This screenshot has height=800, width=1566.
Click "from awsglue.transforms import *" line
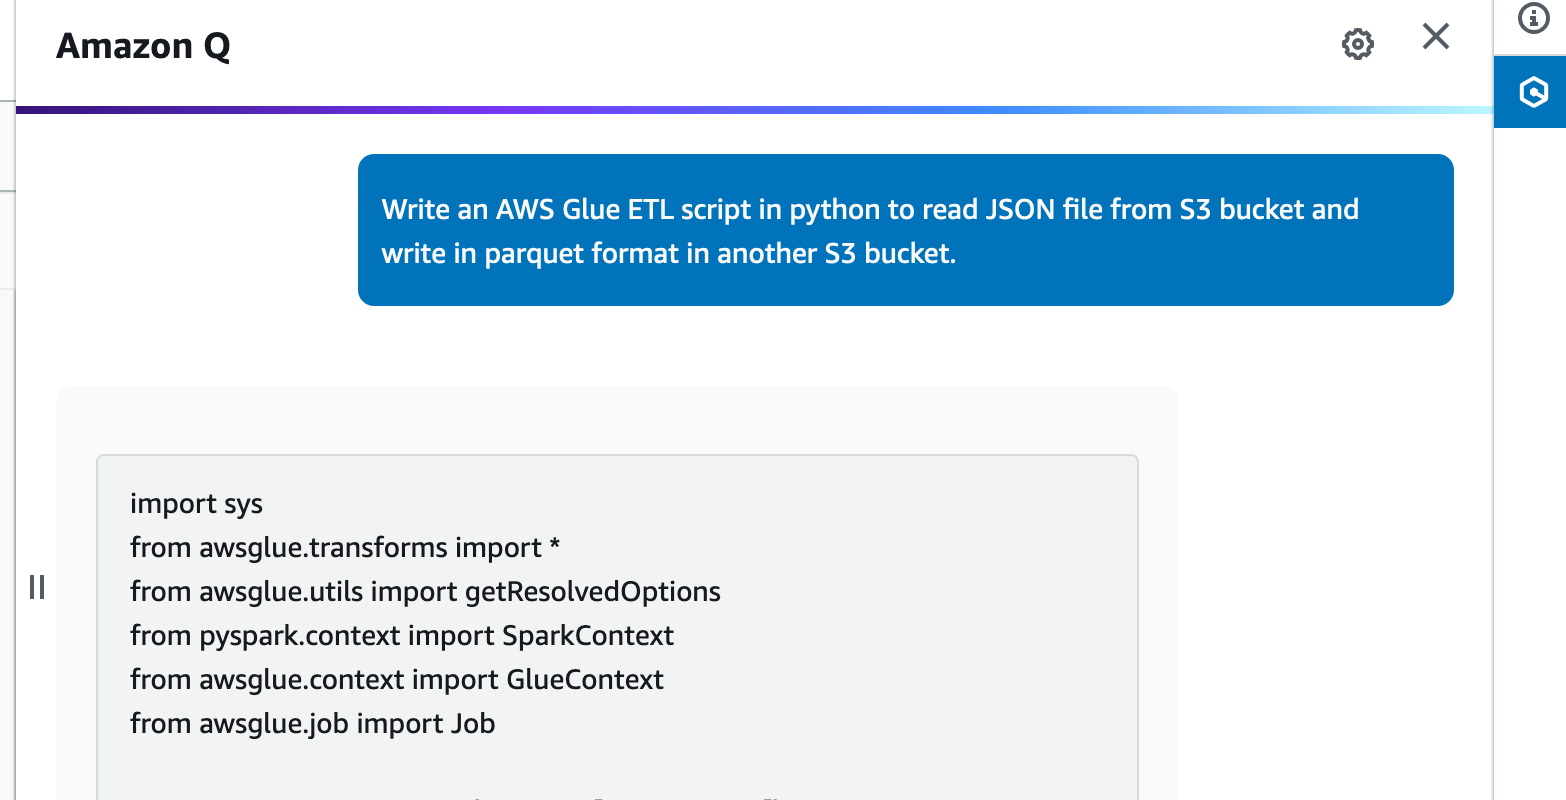coord(344,548)
